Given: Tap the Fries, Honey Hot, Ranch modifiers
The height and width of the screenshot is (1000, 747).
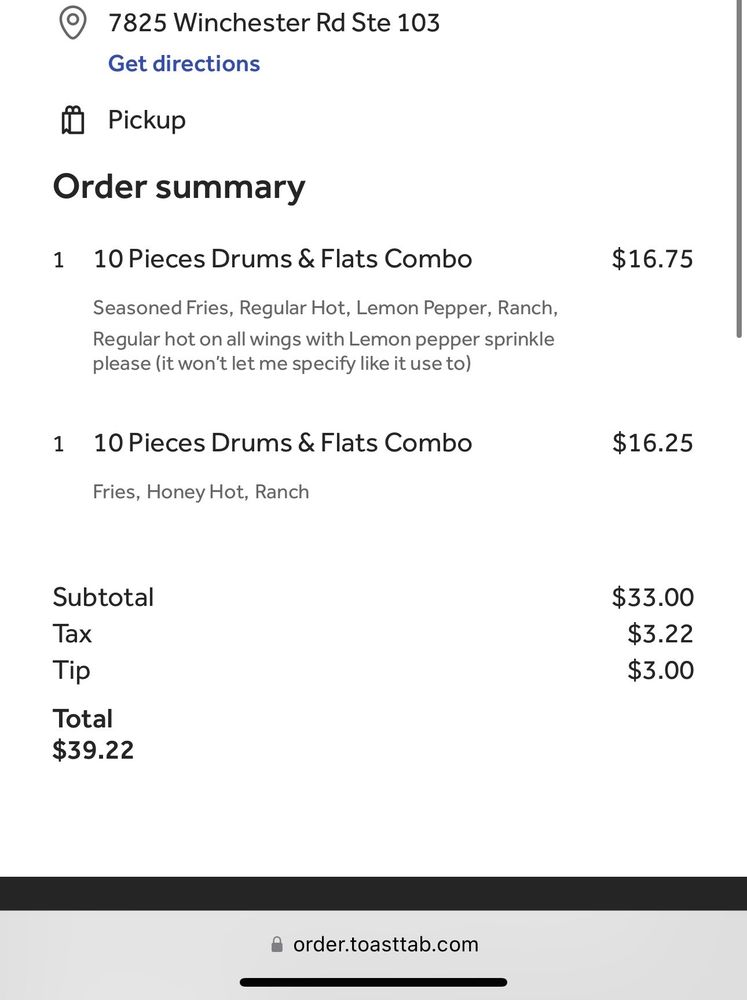Looking at the screenshot, I should tap(201, 492).
